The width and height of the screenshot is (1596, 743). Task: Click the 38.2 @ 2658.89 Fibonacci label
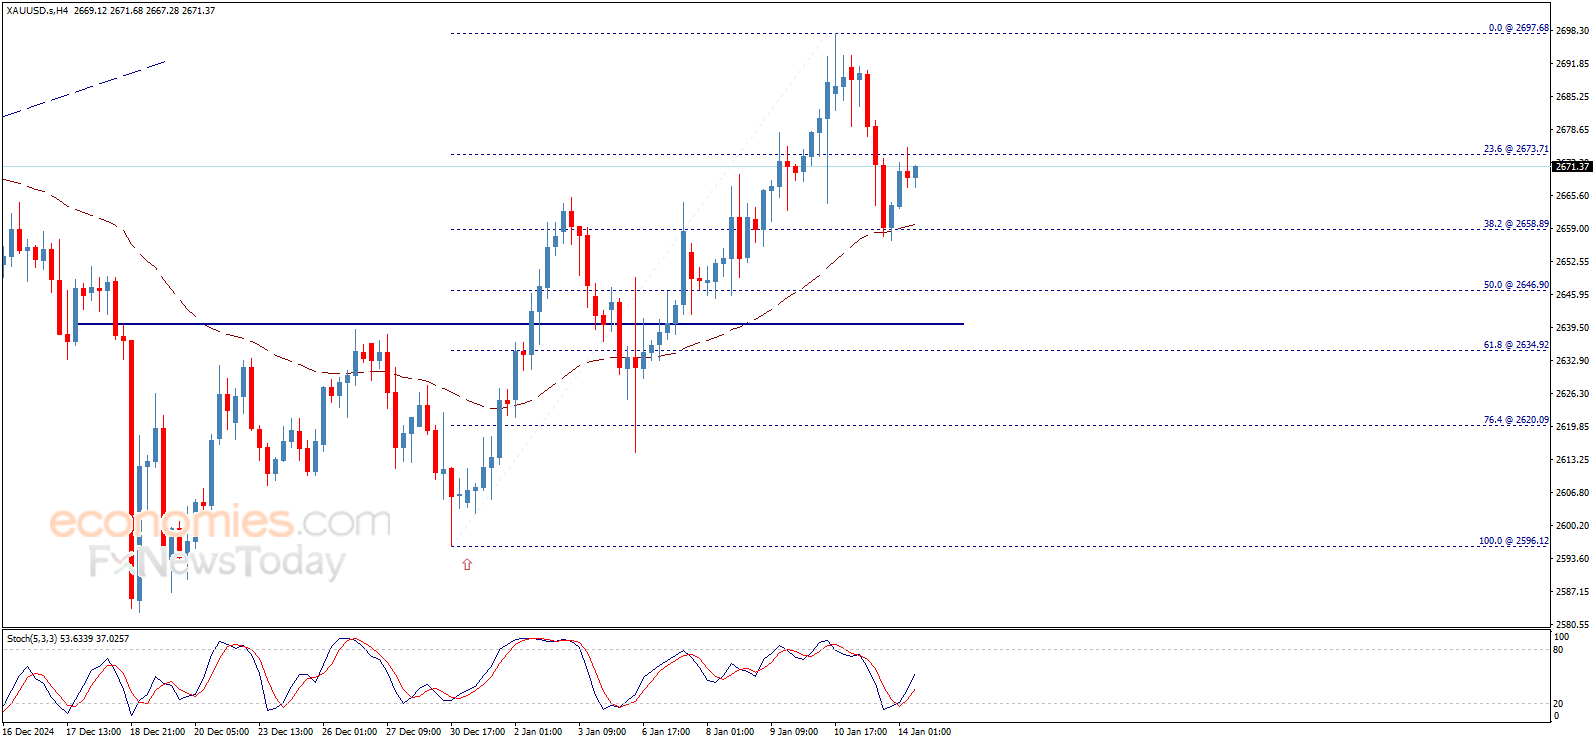pos(1515,224)
